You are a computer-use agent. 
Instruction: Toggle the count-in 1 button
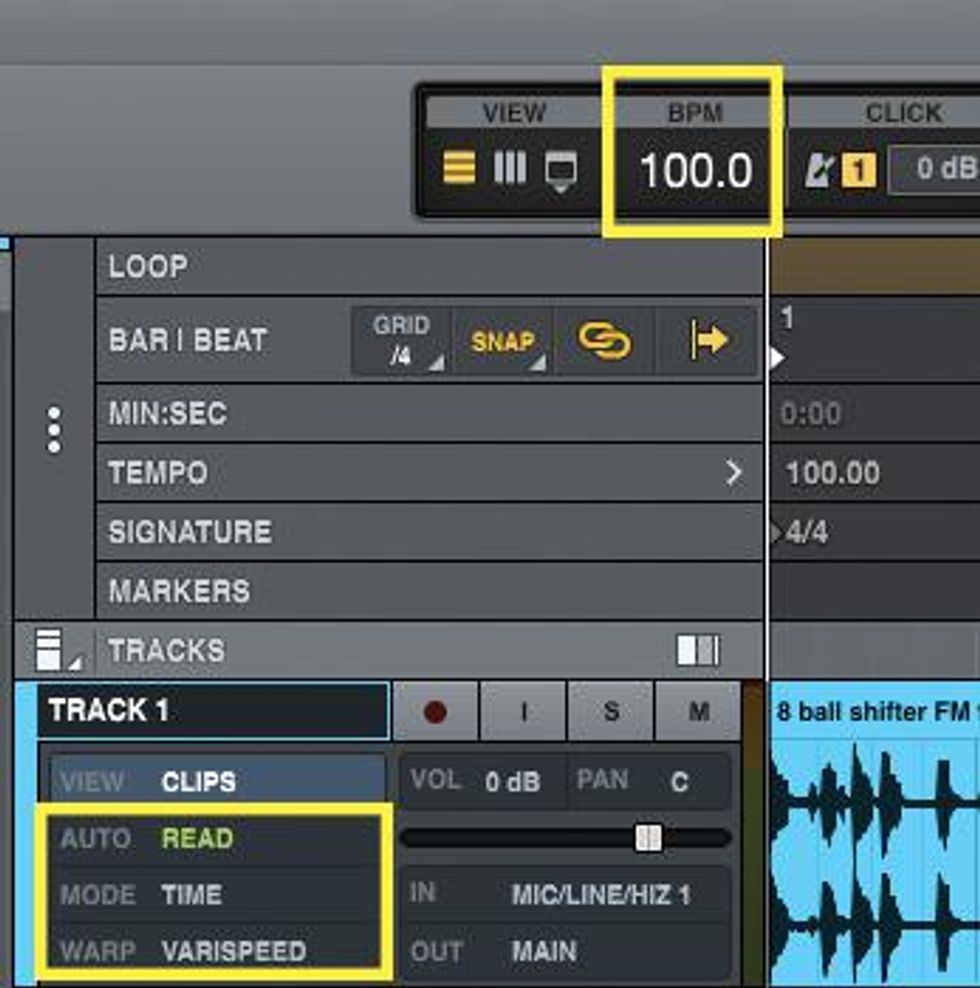click(858, 170)
